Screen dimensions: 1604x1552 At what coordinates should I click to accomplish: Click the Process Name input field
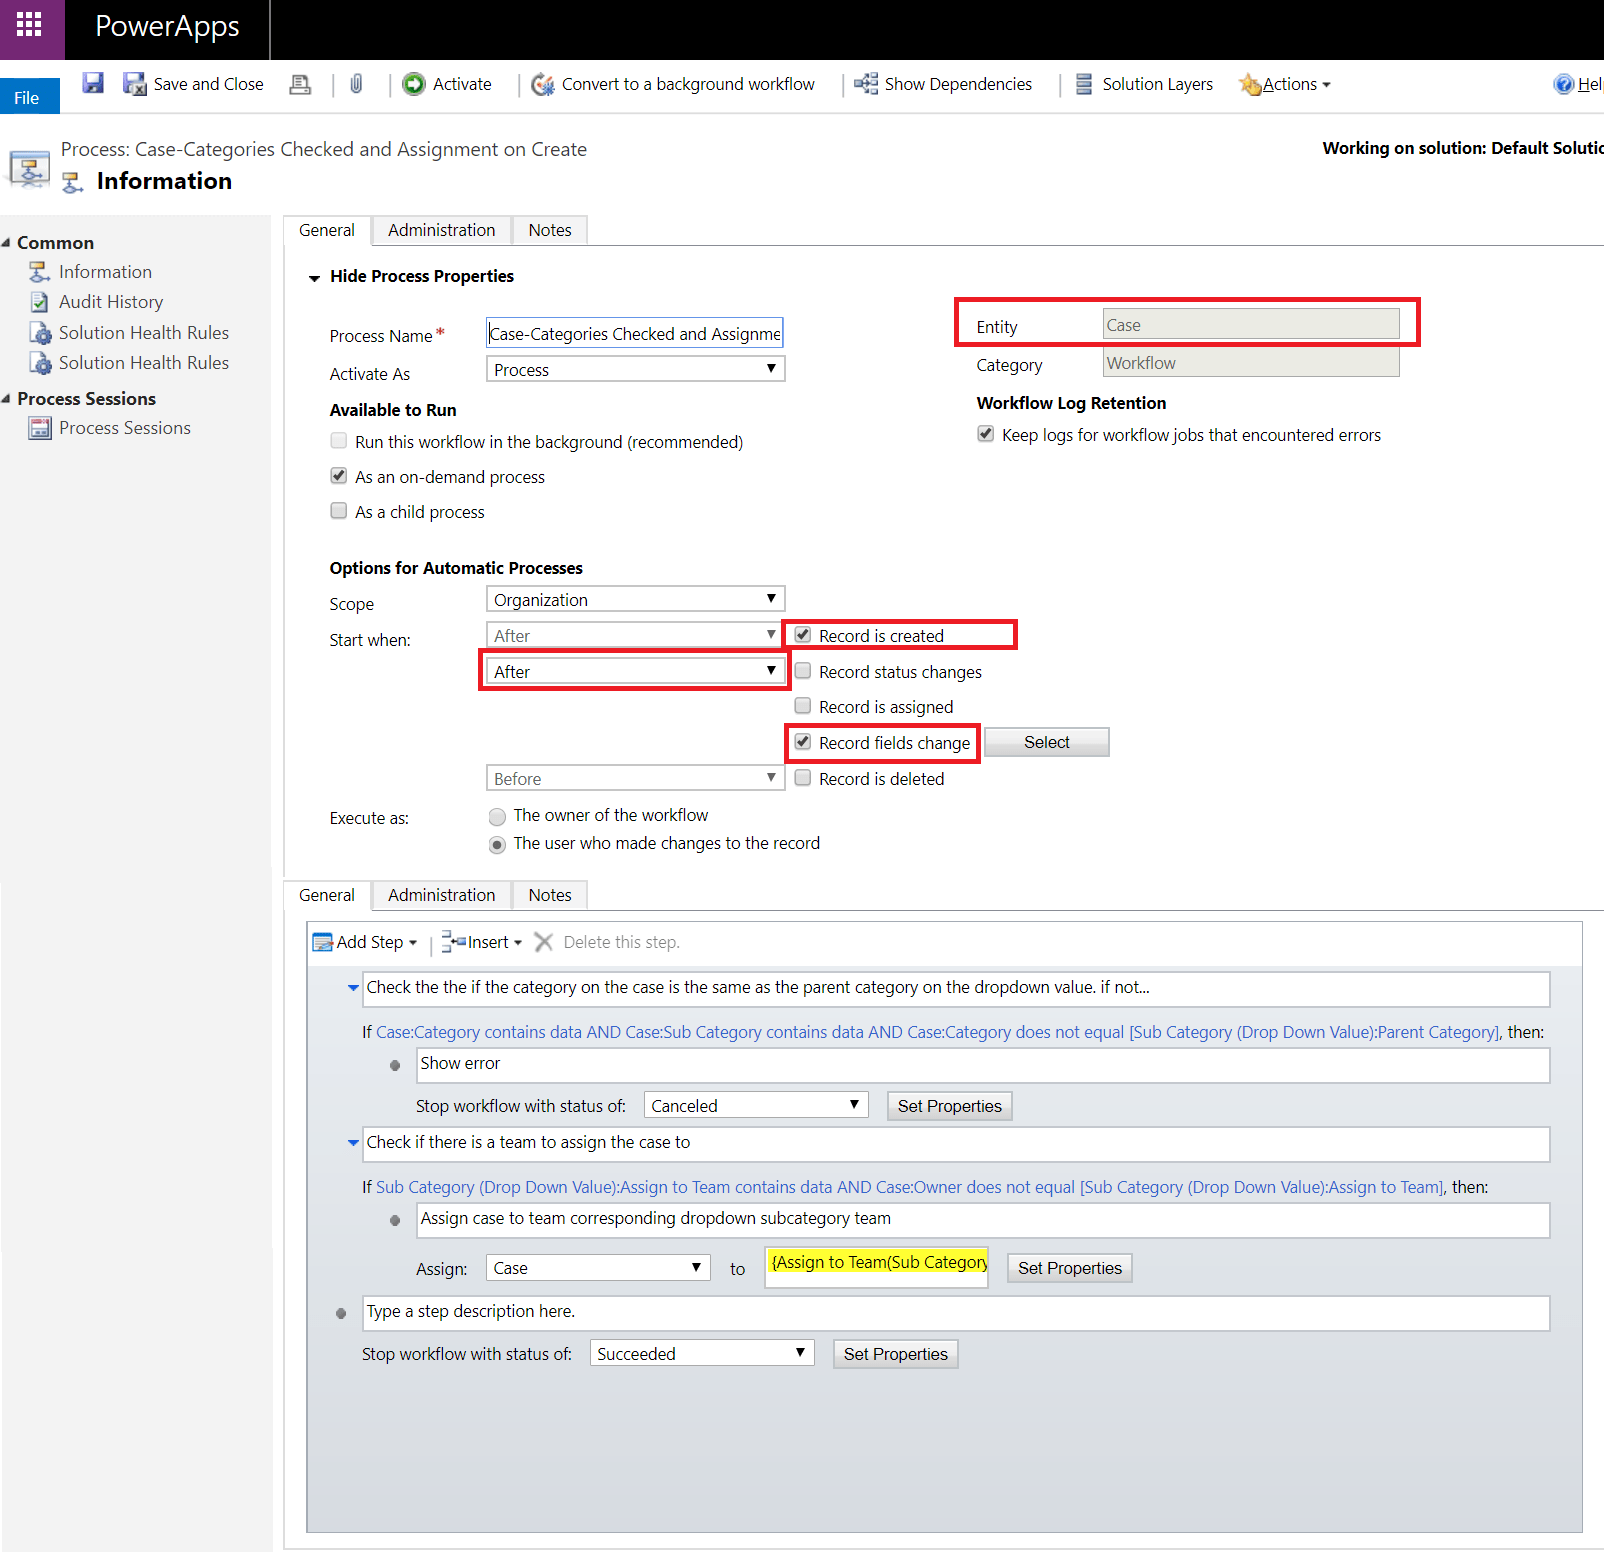(635, 333)
